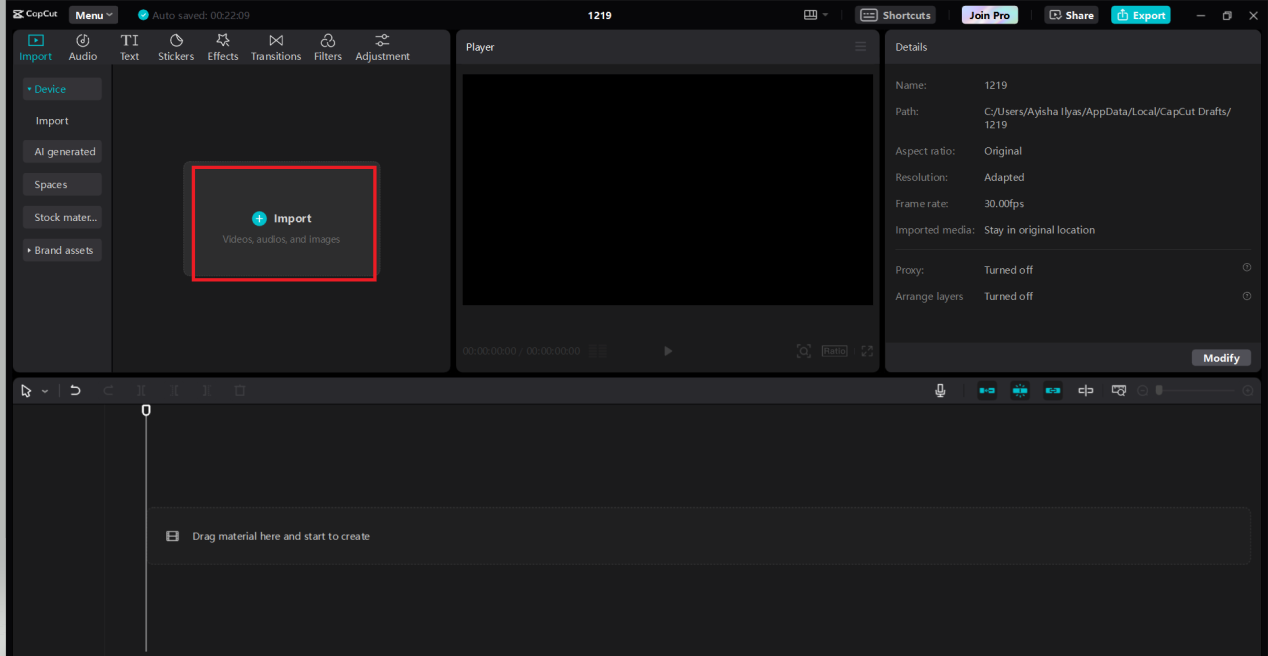Open the Audio tab
This screenshot has height=656, width=1268.
tap(83, 47)
